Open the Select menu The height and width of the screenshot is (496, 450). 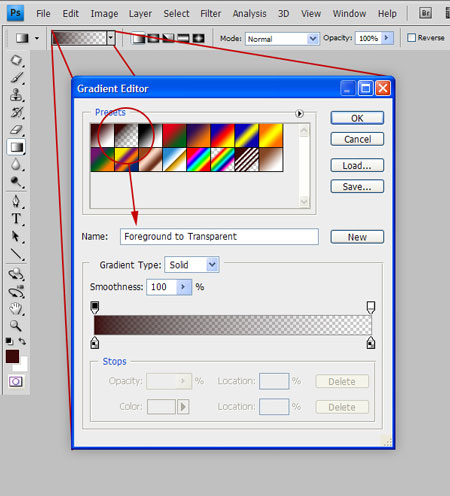coord(176,14)
